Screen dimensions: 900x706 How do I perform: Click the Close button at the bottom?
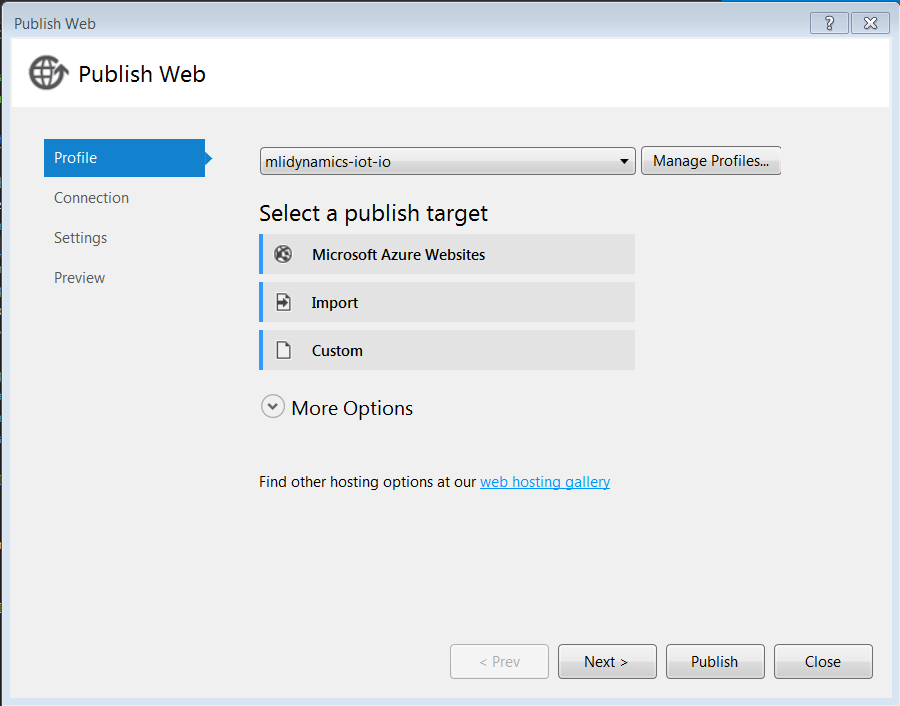click(x=823, y=662)
